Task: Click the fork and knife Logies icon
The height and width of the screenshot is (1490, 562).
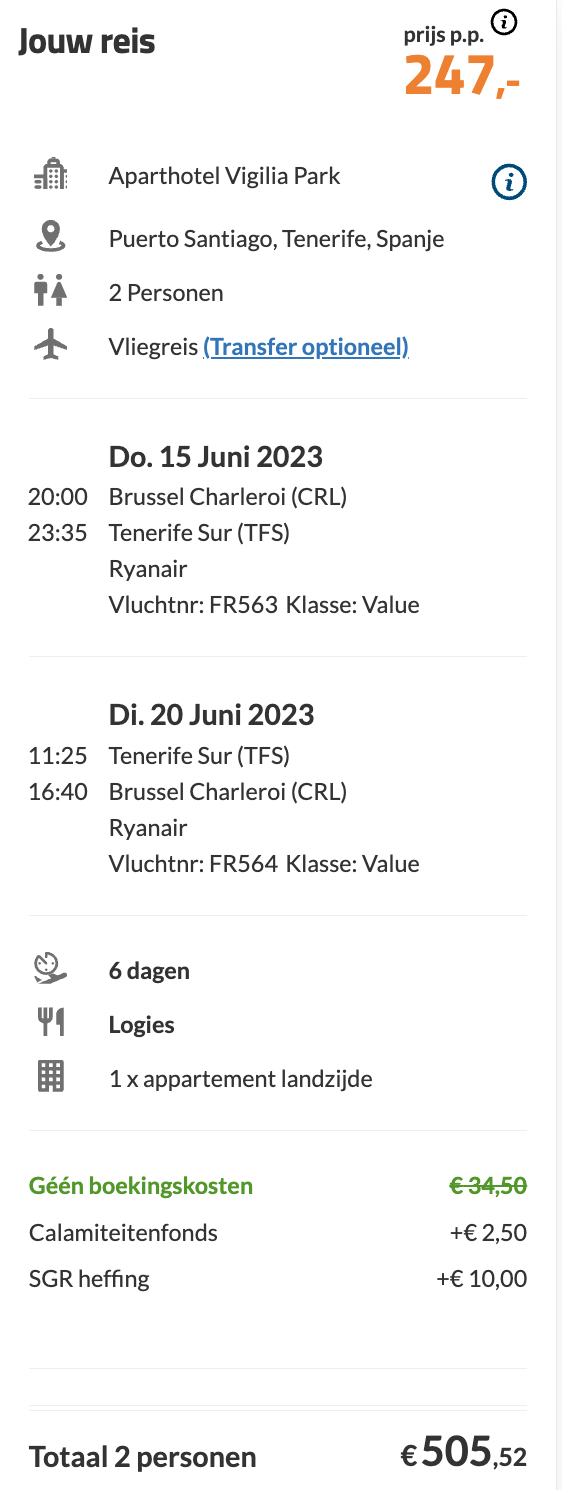Action: [x=50, y=1022]
